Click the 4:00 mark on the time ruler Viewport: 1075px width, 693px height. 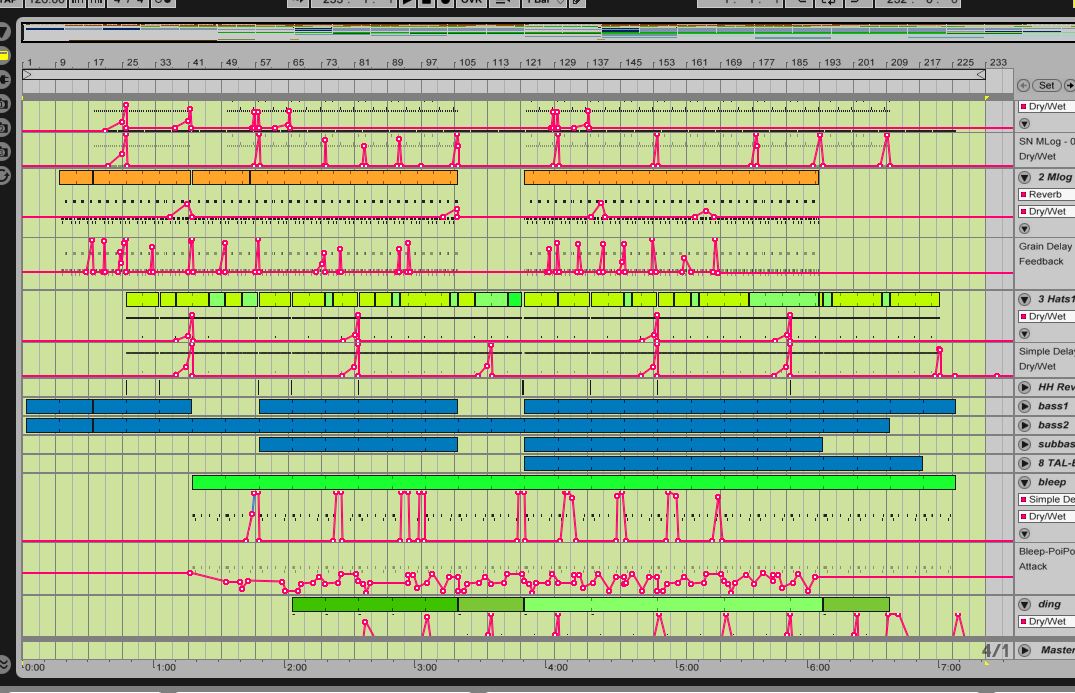557,667
